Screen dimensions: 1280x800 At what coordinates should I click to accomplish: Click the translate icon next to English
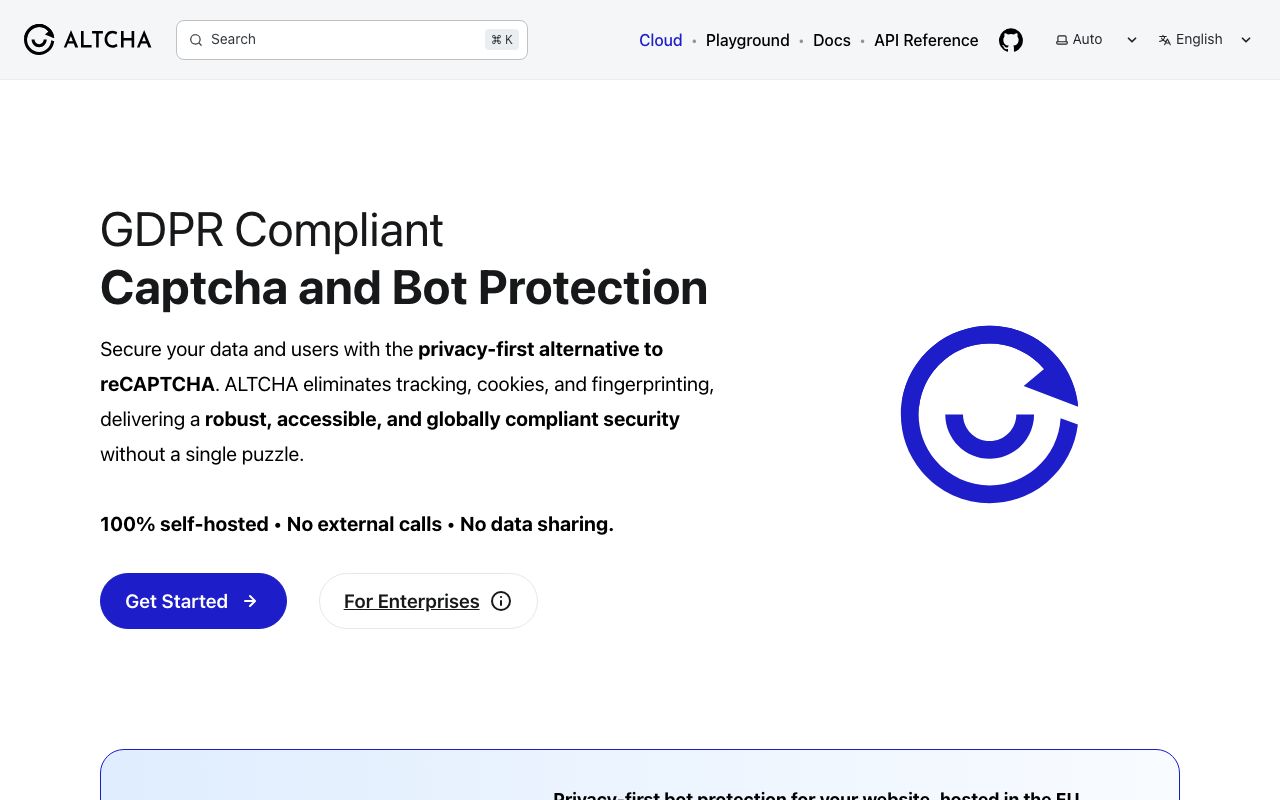[1165, 40]
